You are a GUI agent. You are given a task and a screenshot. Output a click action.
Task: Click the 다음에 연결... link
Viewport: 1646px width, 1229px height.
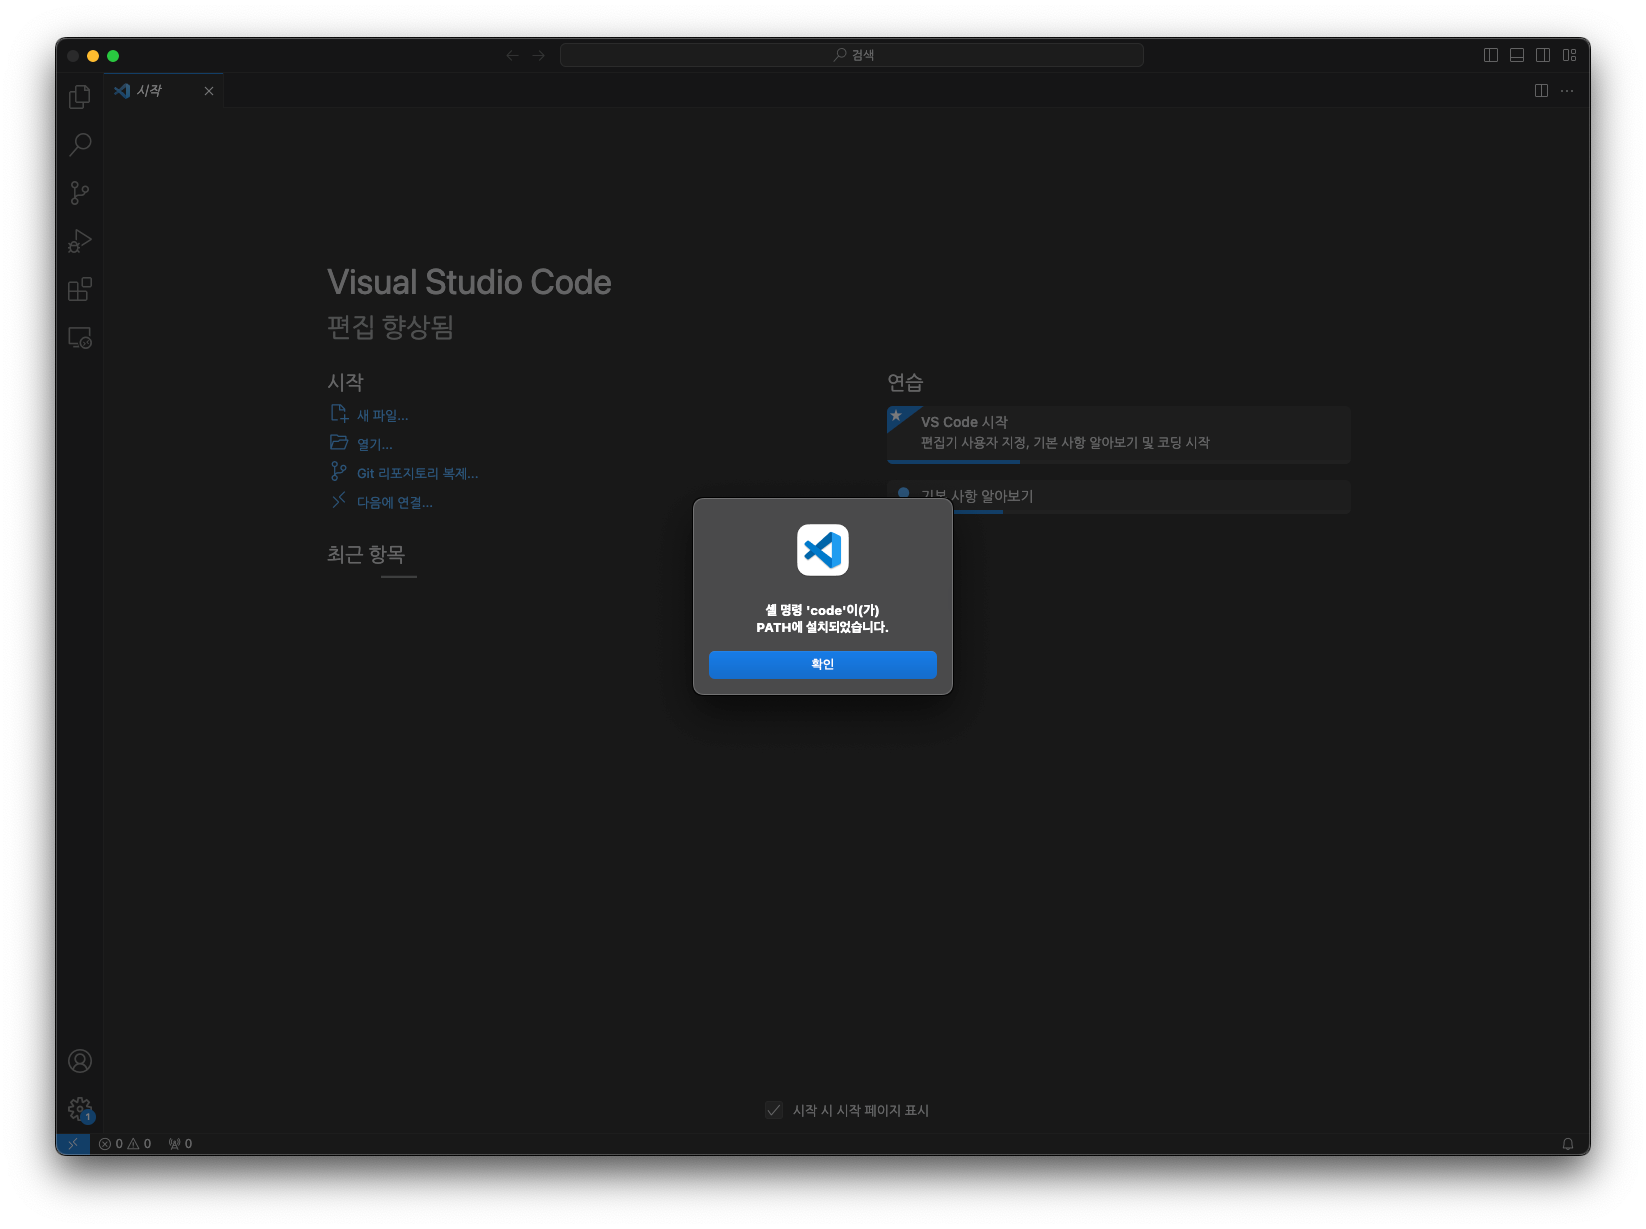pos(394,502)
